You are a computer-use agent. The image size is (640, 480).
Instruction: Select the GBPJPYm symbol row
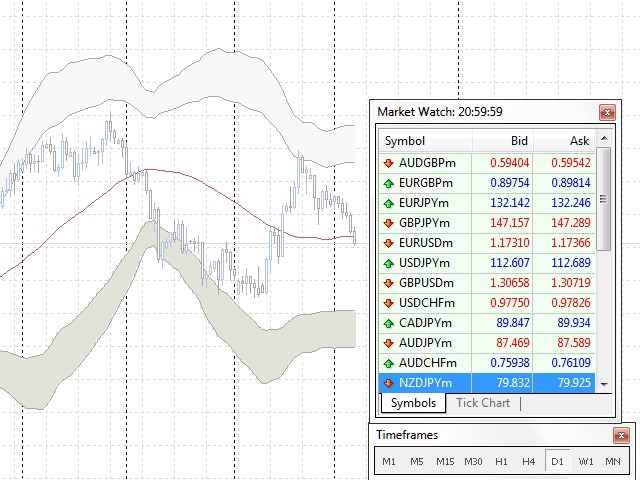click(x=487, y=223)
